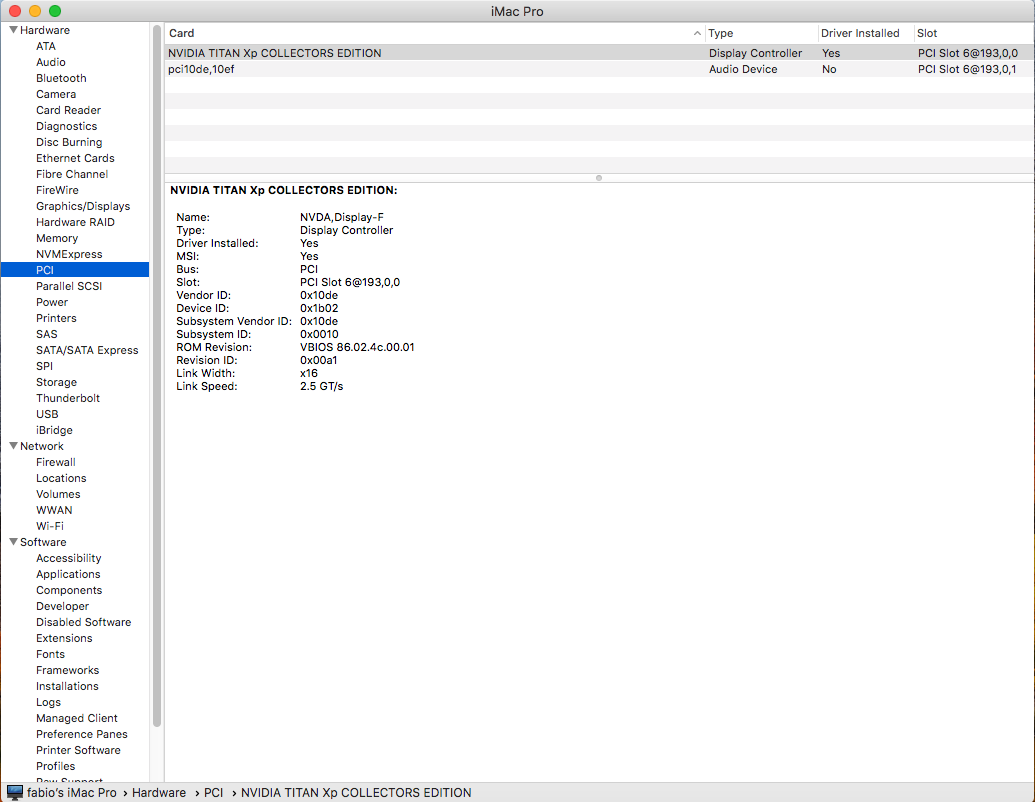This screenshot has width=1035, height=802.
Task: Open Audio in the sidebar
Action: (51, 62)
